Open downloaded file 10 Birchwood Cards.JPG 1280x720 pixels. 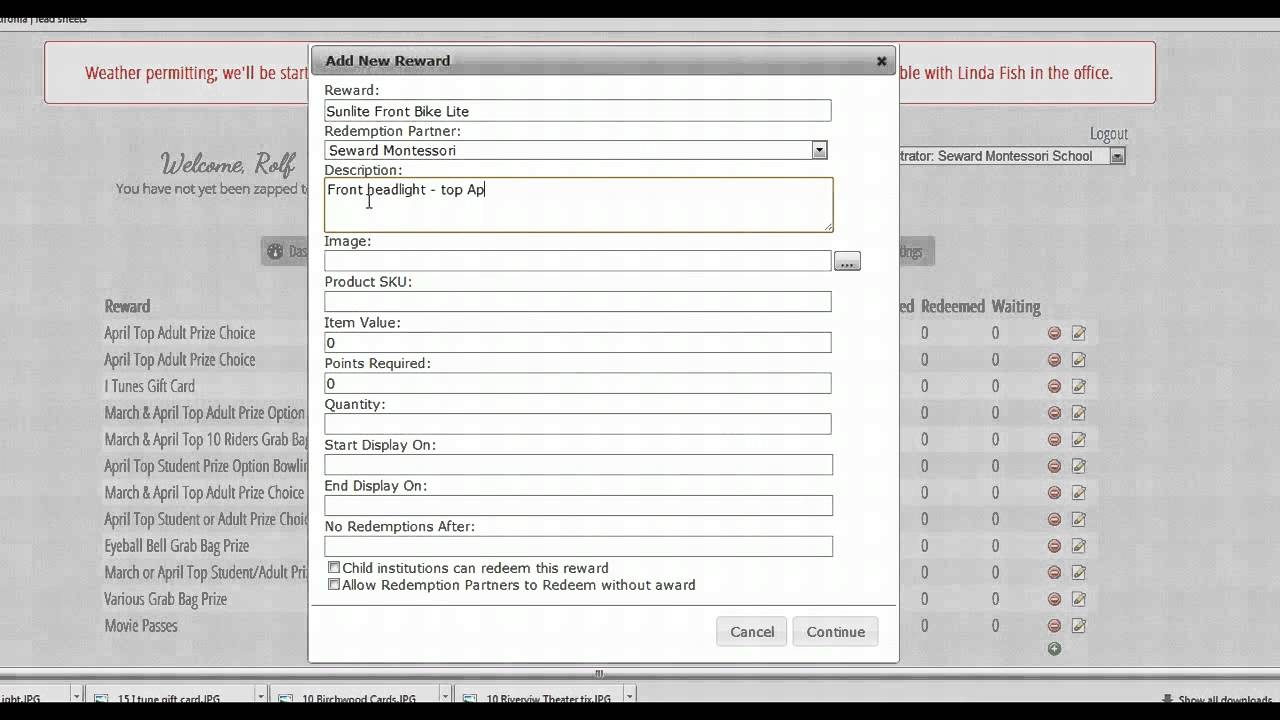click(355, 699)
